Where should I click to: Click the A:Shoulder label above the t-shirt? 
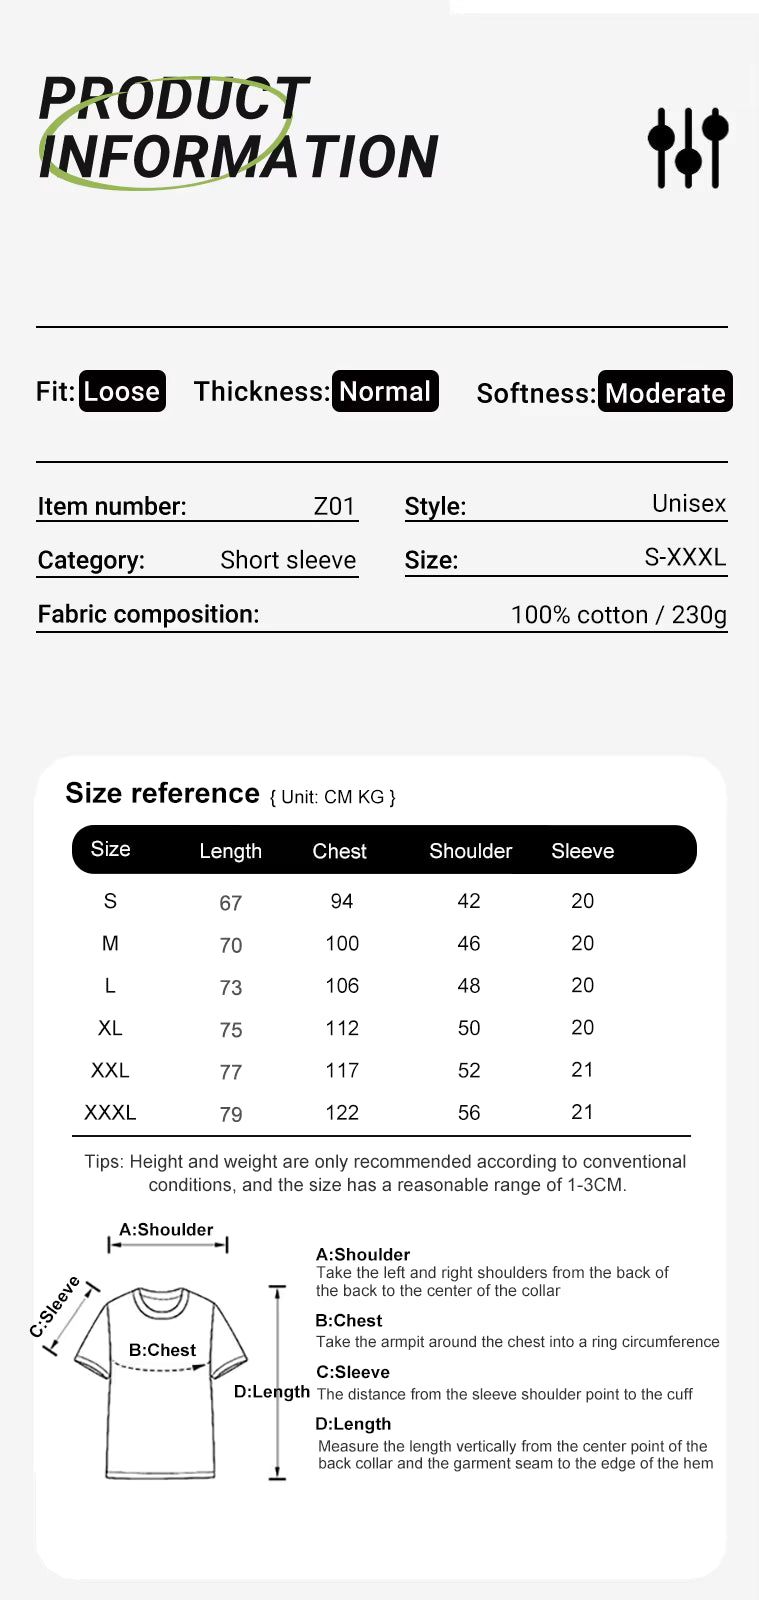tap(166, 1230)
